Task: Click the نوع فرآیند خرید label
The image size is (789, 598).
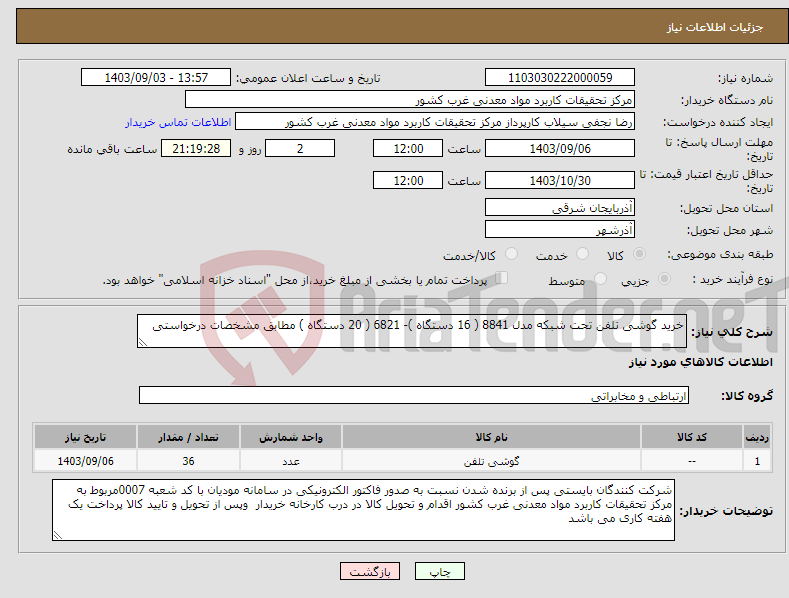Action: coord(732,279)
